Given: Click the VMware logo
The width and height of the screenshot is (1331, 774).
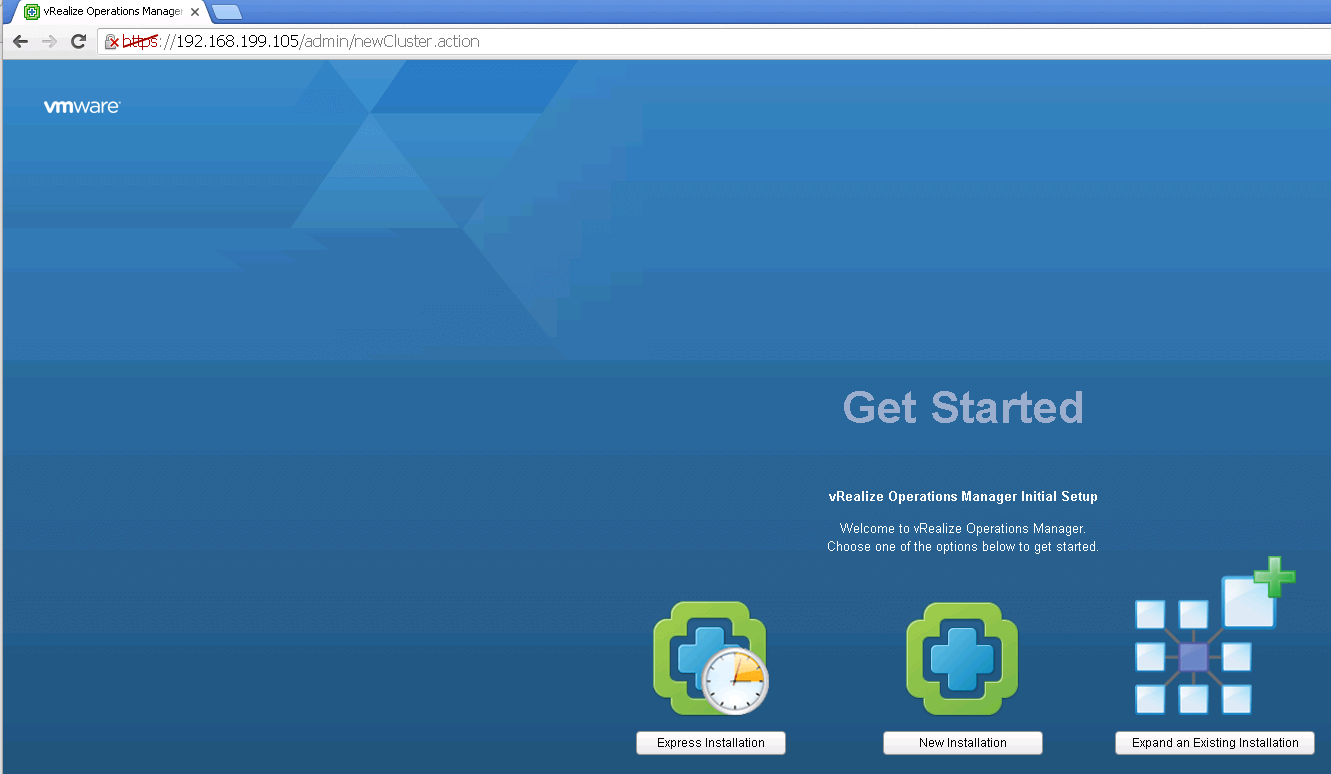Looking at the screenshot, I should 82,107.
